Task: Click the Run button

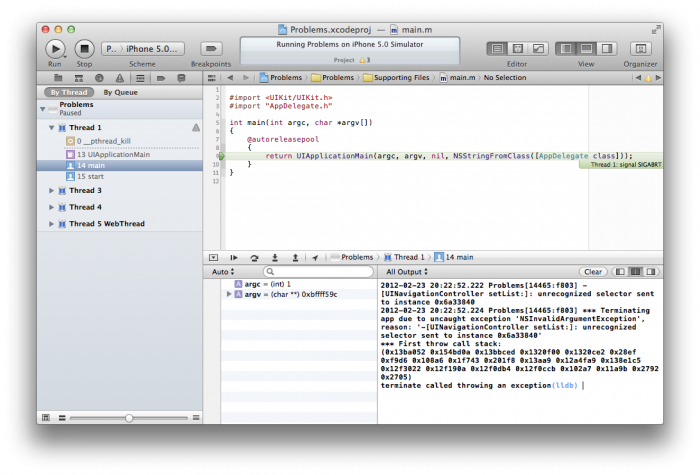Action: pos(55,48)
